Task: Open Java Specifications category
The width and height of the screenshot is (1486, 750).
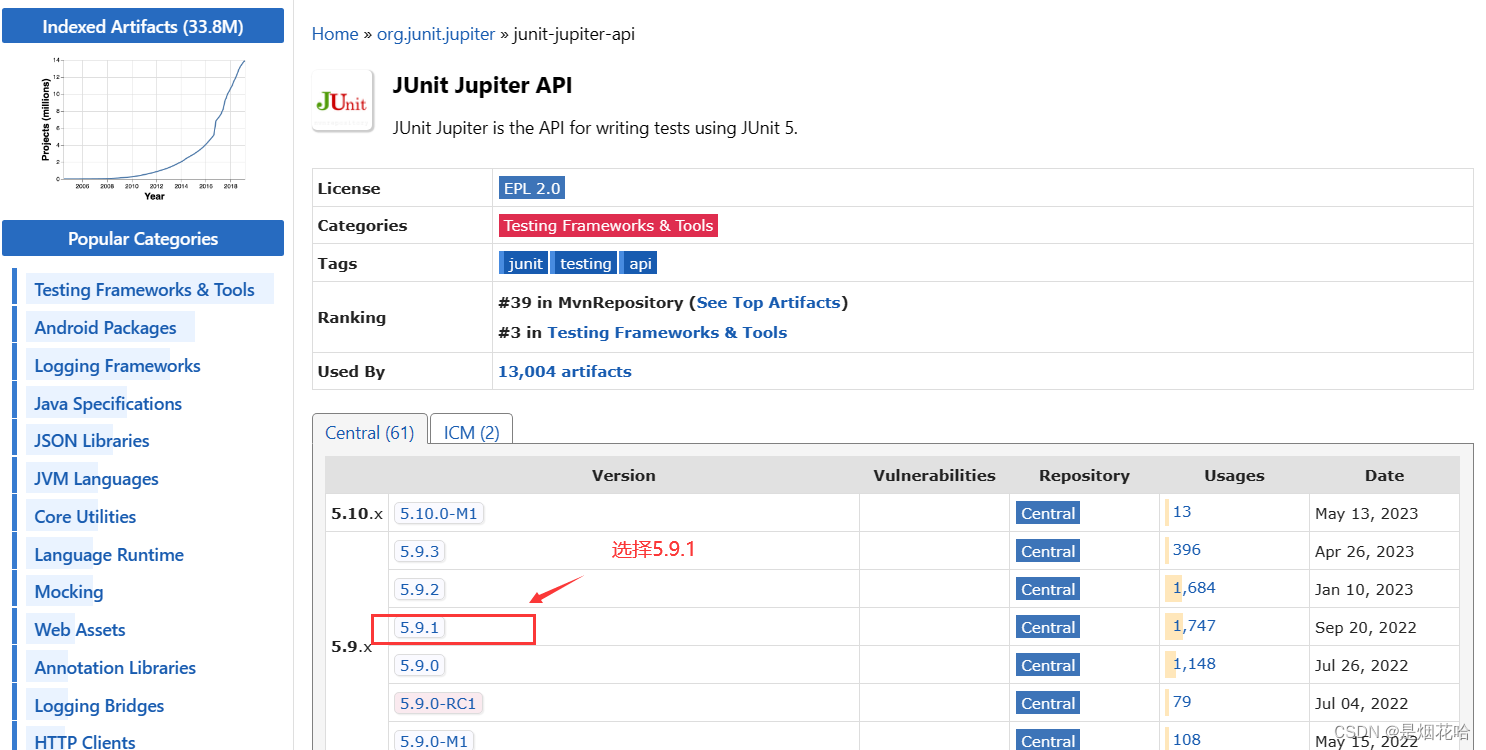Action: (x=108, y=404)
